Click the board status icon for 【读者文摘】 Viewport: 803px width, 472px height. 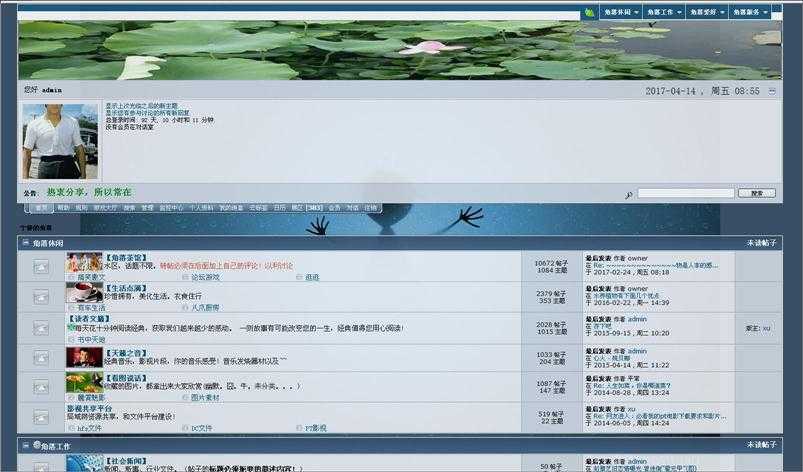click(41, 328)
